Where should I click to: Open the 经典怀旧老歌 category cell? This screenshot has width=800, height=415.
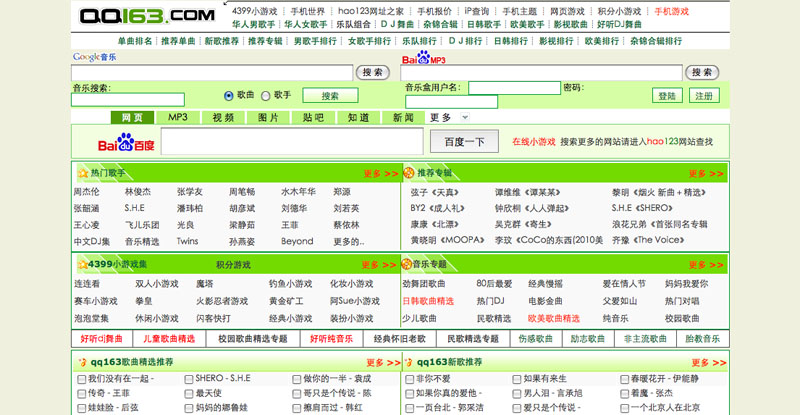[x=399, y=338]
